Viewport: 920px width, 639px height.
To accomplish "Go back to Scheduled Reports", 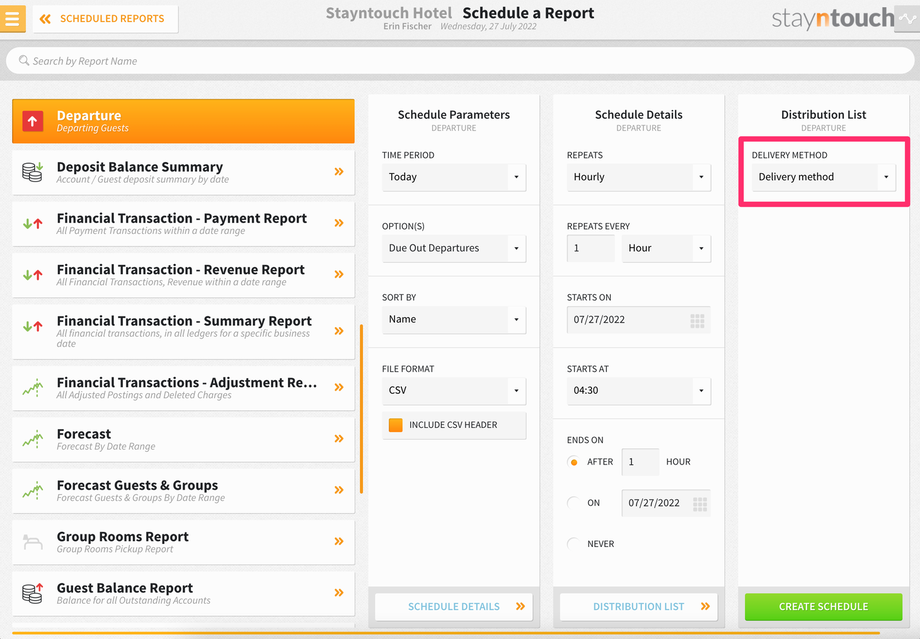I will point(106,19).
